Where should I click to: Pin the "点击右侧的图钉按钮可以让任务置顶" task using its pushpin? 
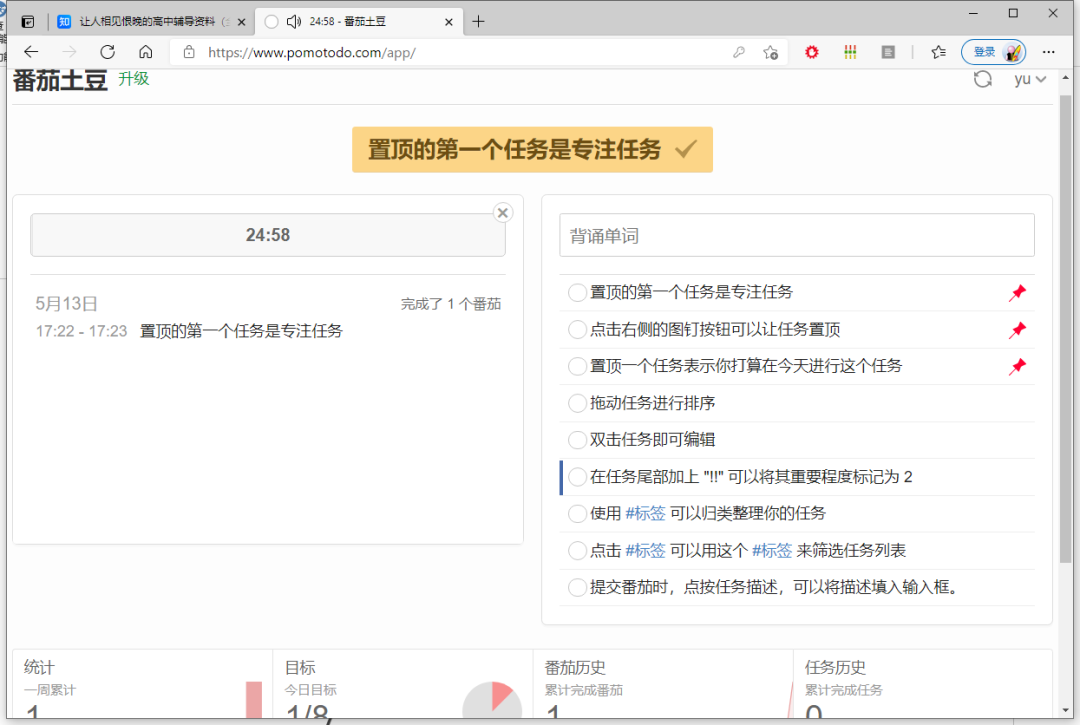point(1017,330)
